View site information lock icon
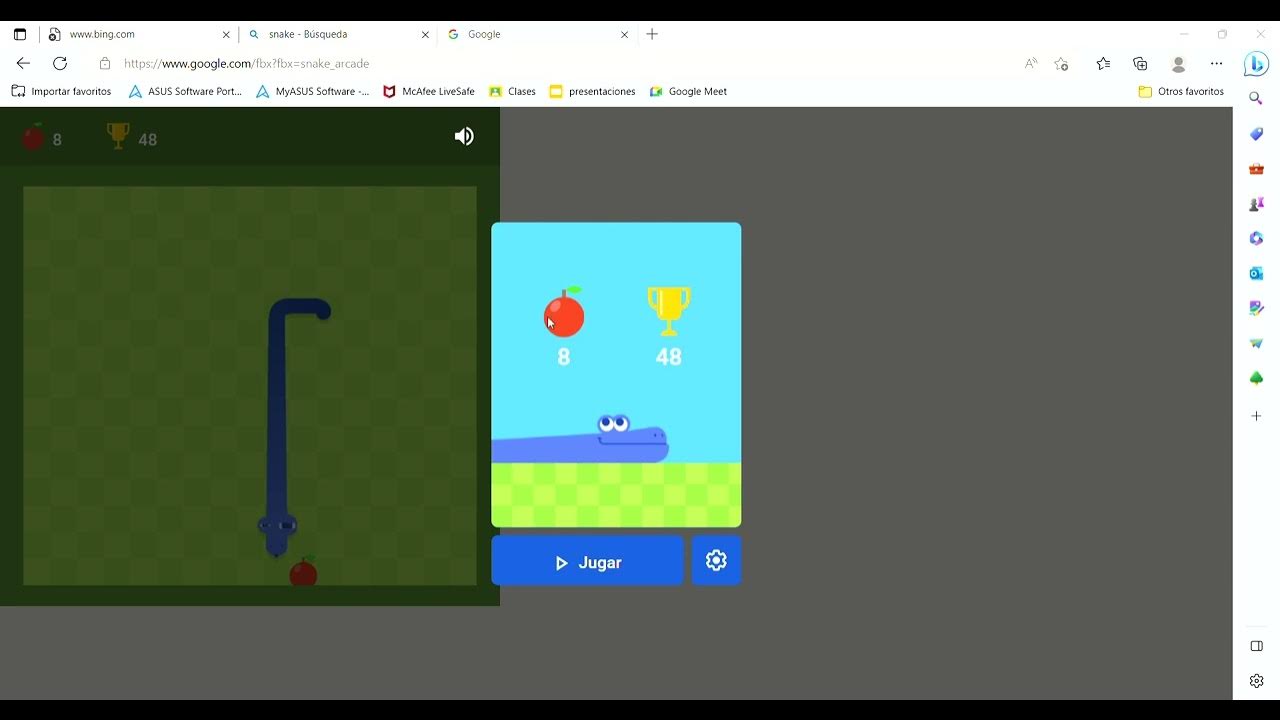Image resolution: width=1280 pixels, height=720 pixels. (x=105, y=63)
